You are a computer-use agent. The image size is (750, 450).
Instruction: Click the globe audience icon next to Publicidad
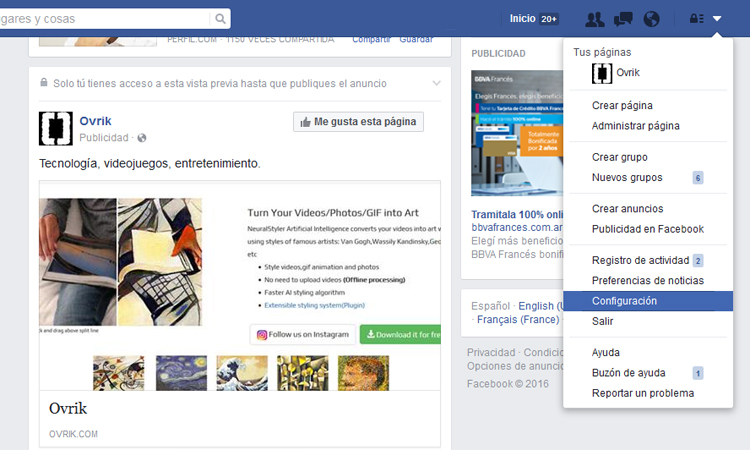coord(142,138)
